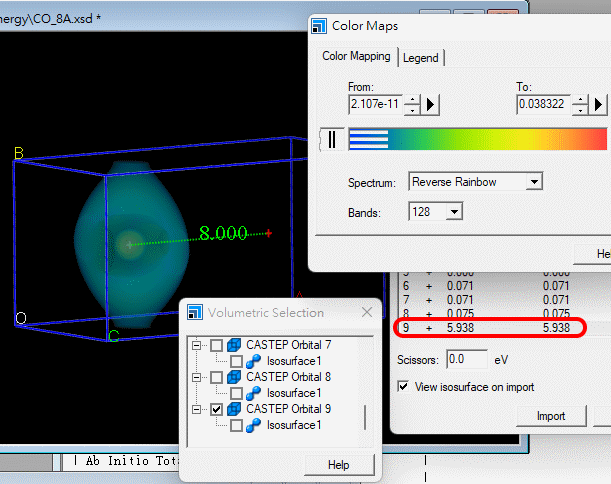Open the Spectrum dropdown showing Reverse Rainbow

click(x=534, y=182)
